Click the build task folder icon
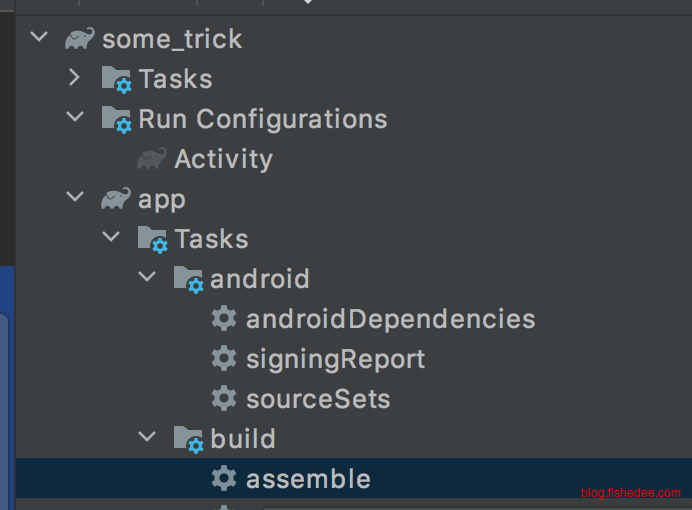 coord(188,439)
